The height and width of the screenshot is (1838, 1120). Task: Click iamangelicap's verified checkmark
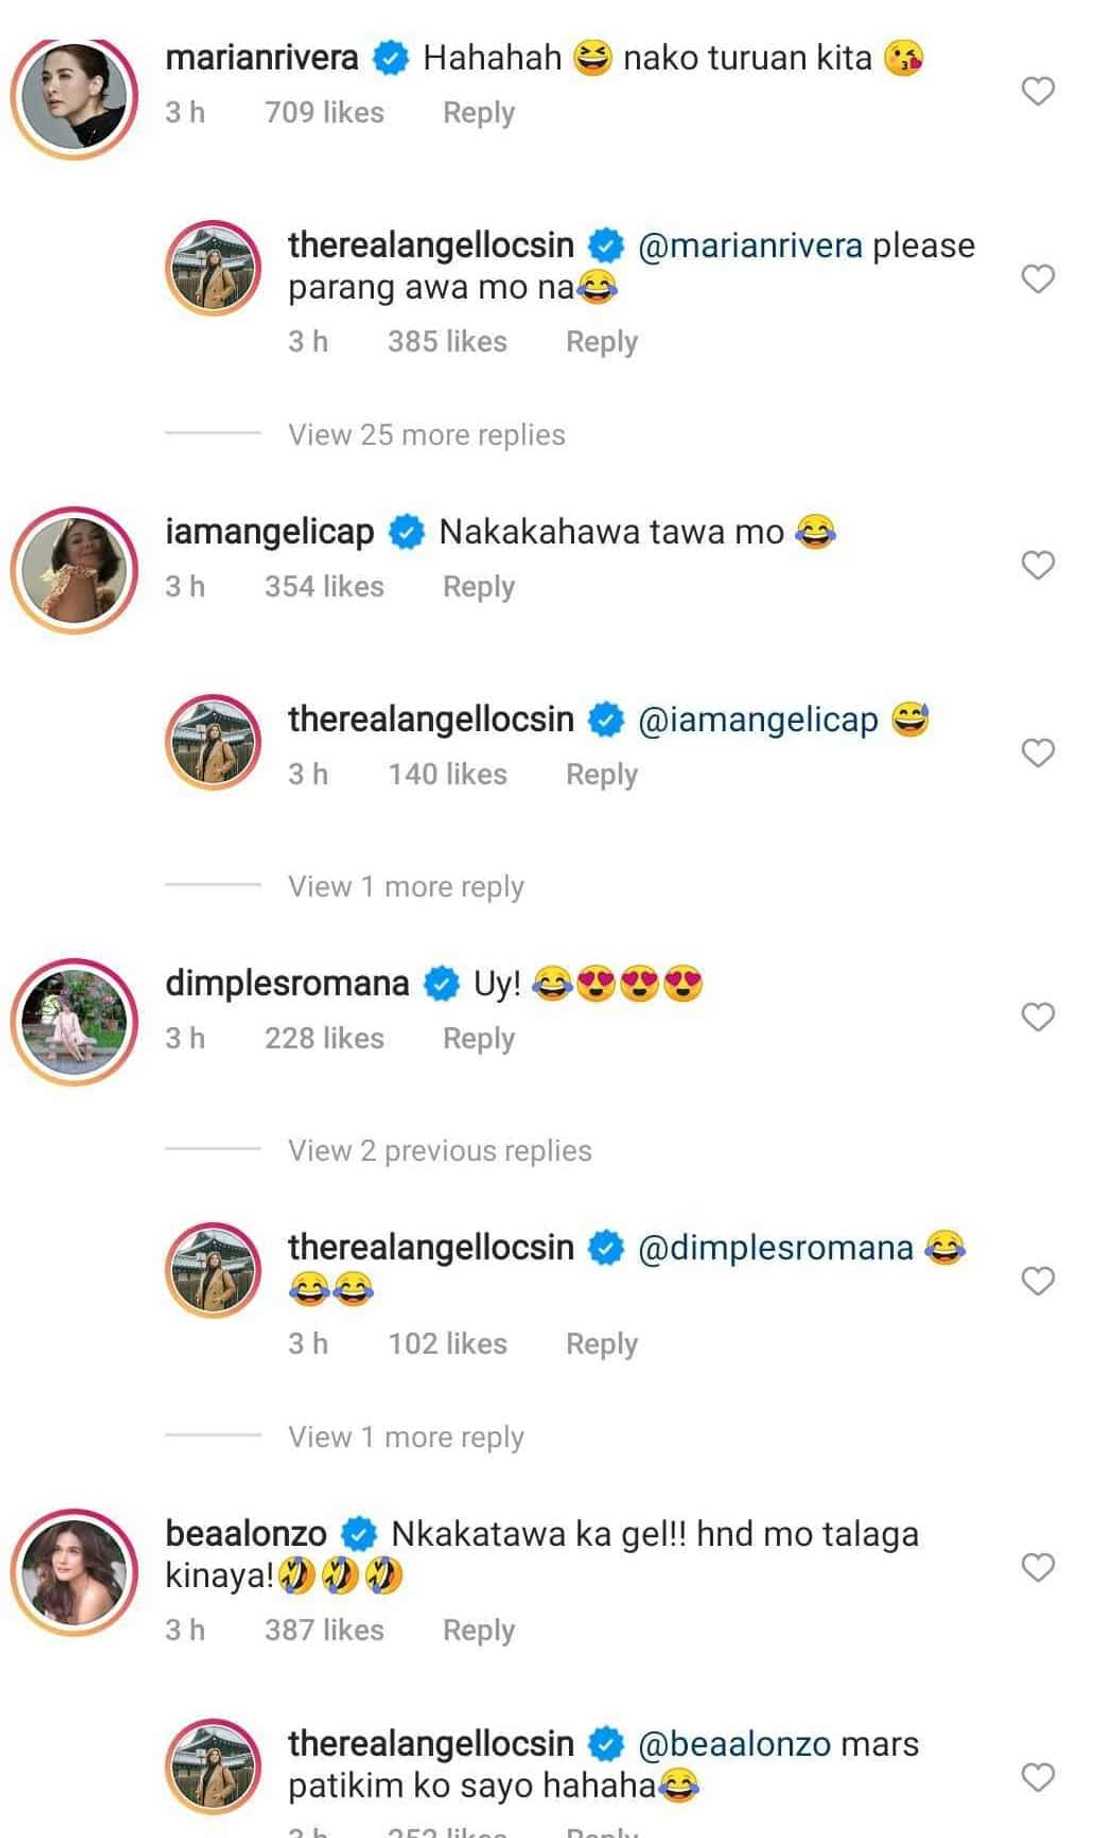click(x=406, y=532)
